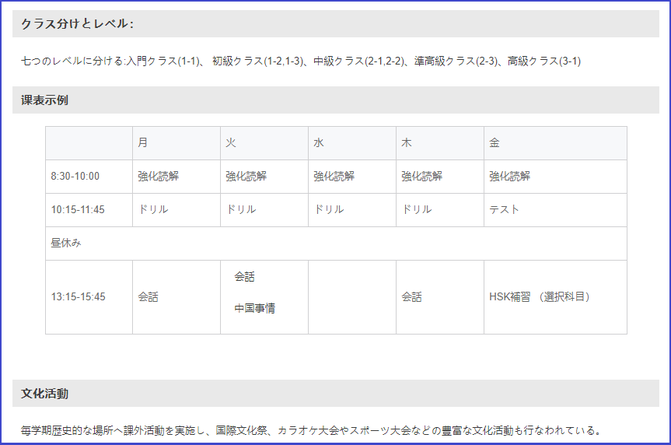
Task: Click the 課表示例 section heading
Action: tap(45, 100)
